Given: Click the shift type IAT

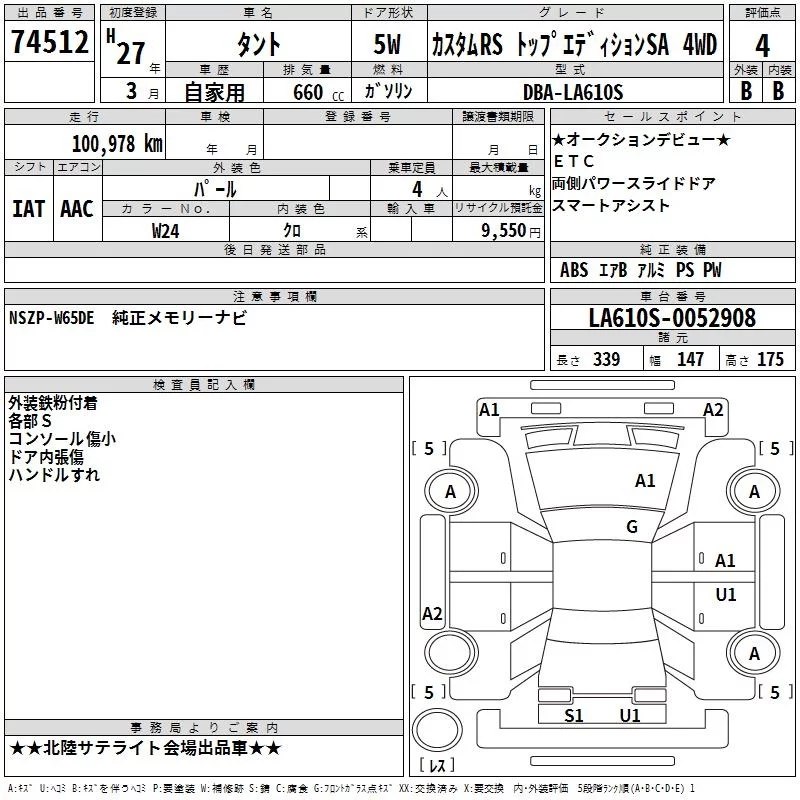Looking at the screenshot, I should pyautogui.click(x=28, y=209).
